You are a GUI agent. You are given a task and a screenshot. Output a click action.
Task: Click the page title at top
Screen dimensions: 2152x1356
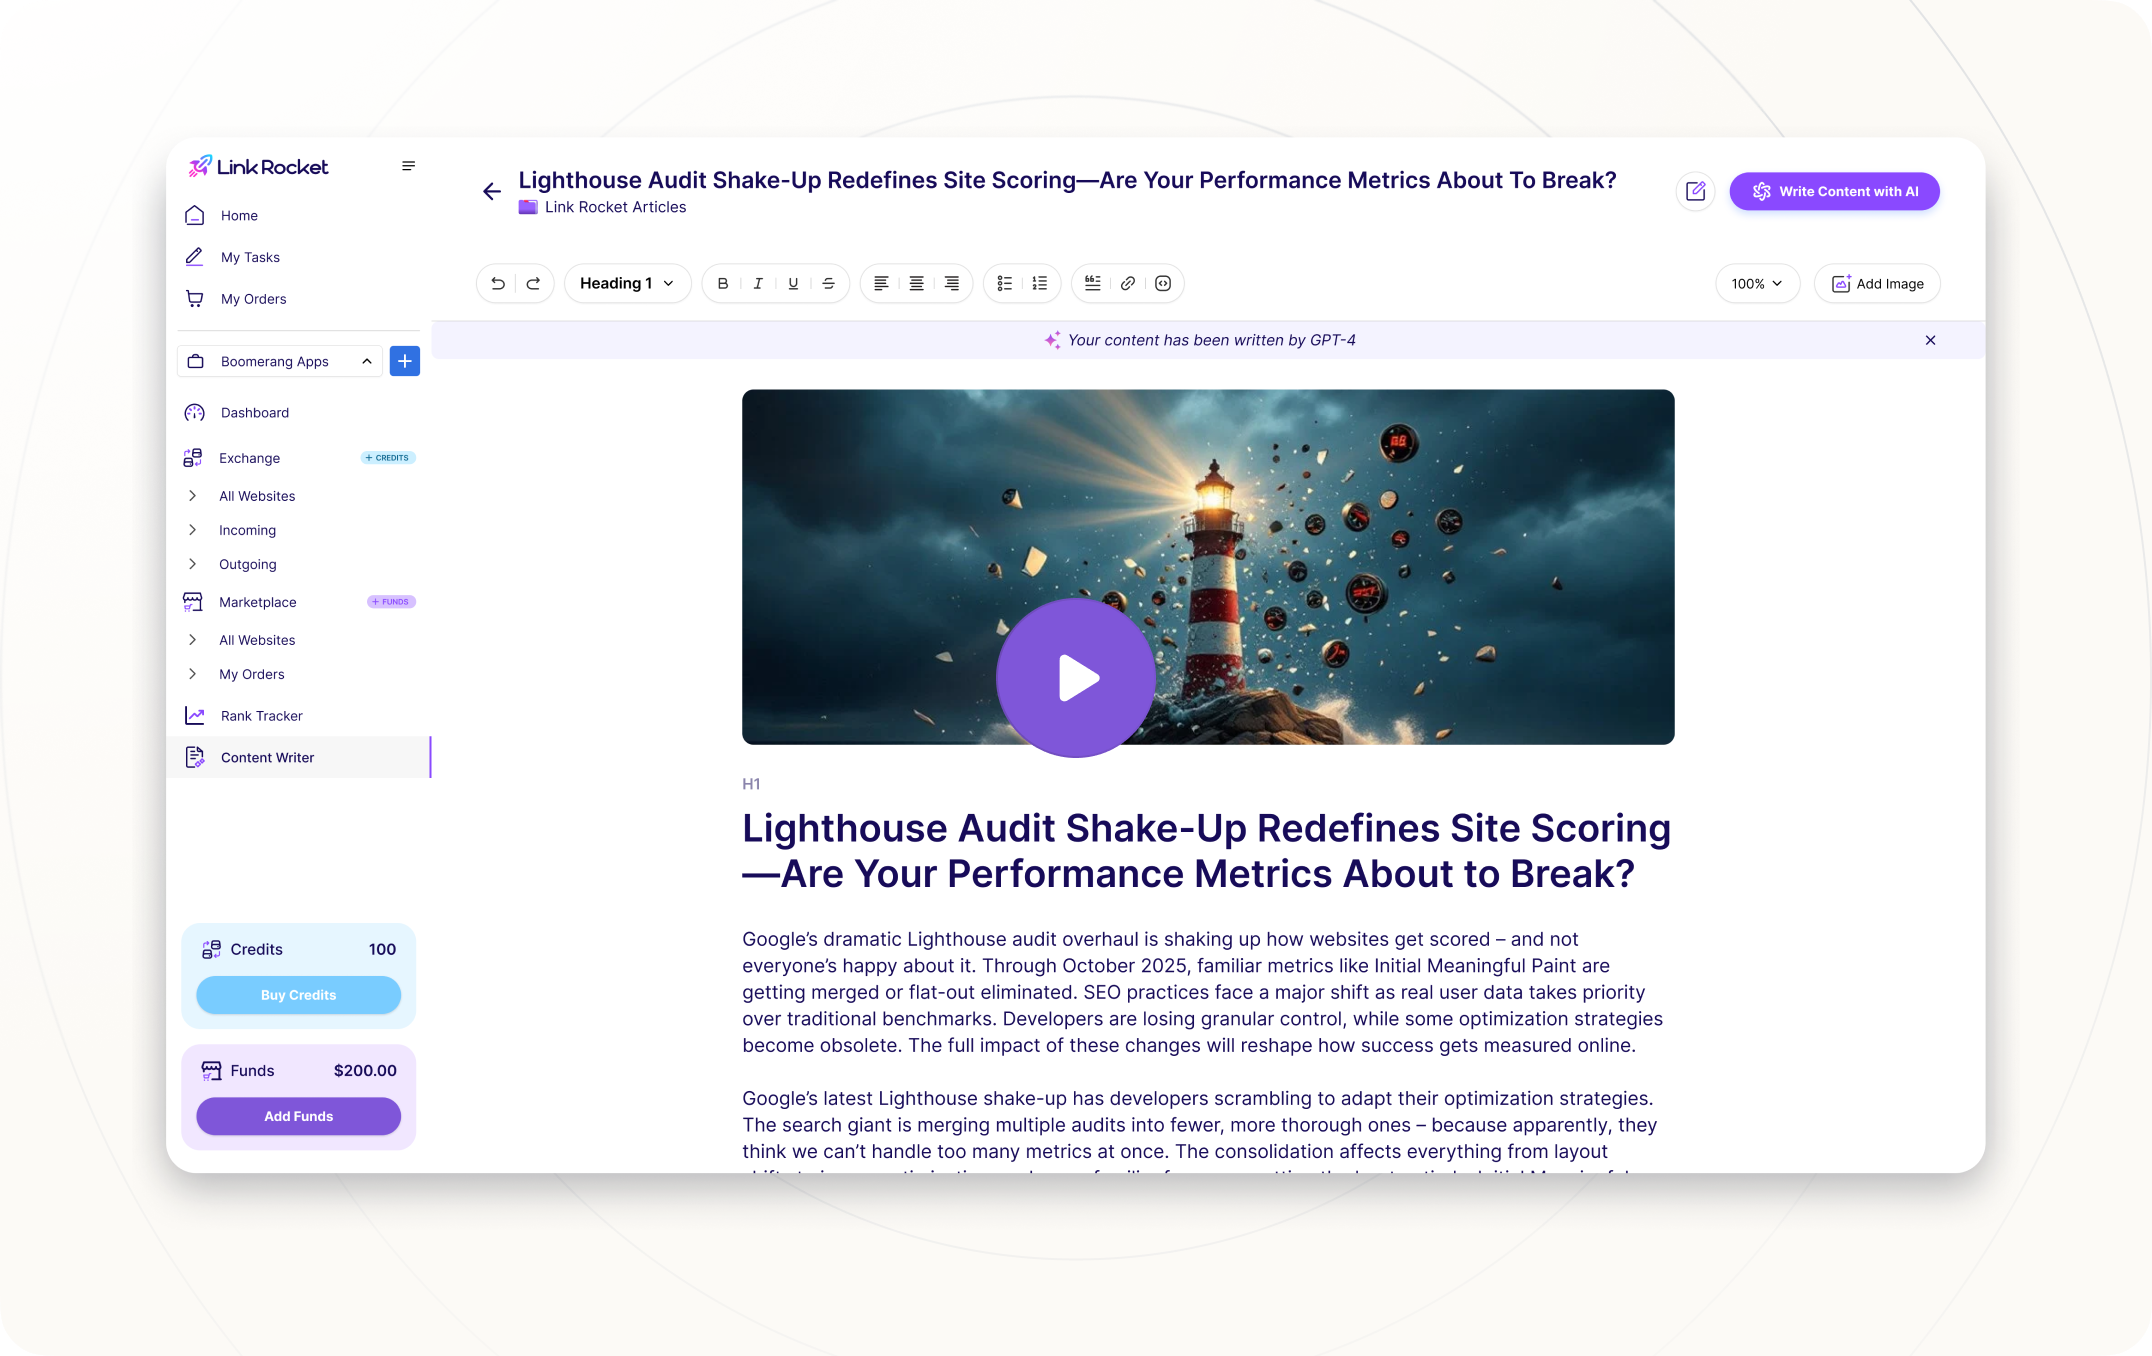tap(1067, 181)
